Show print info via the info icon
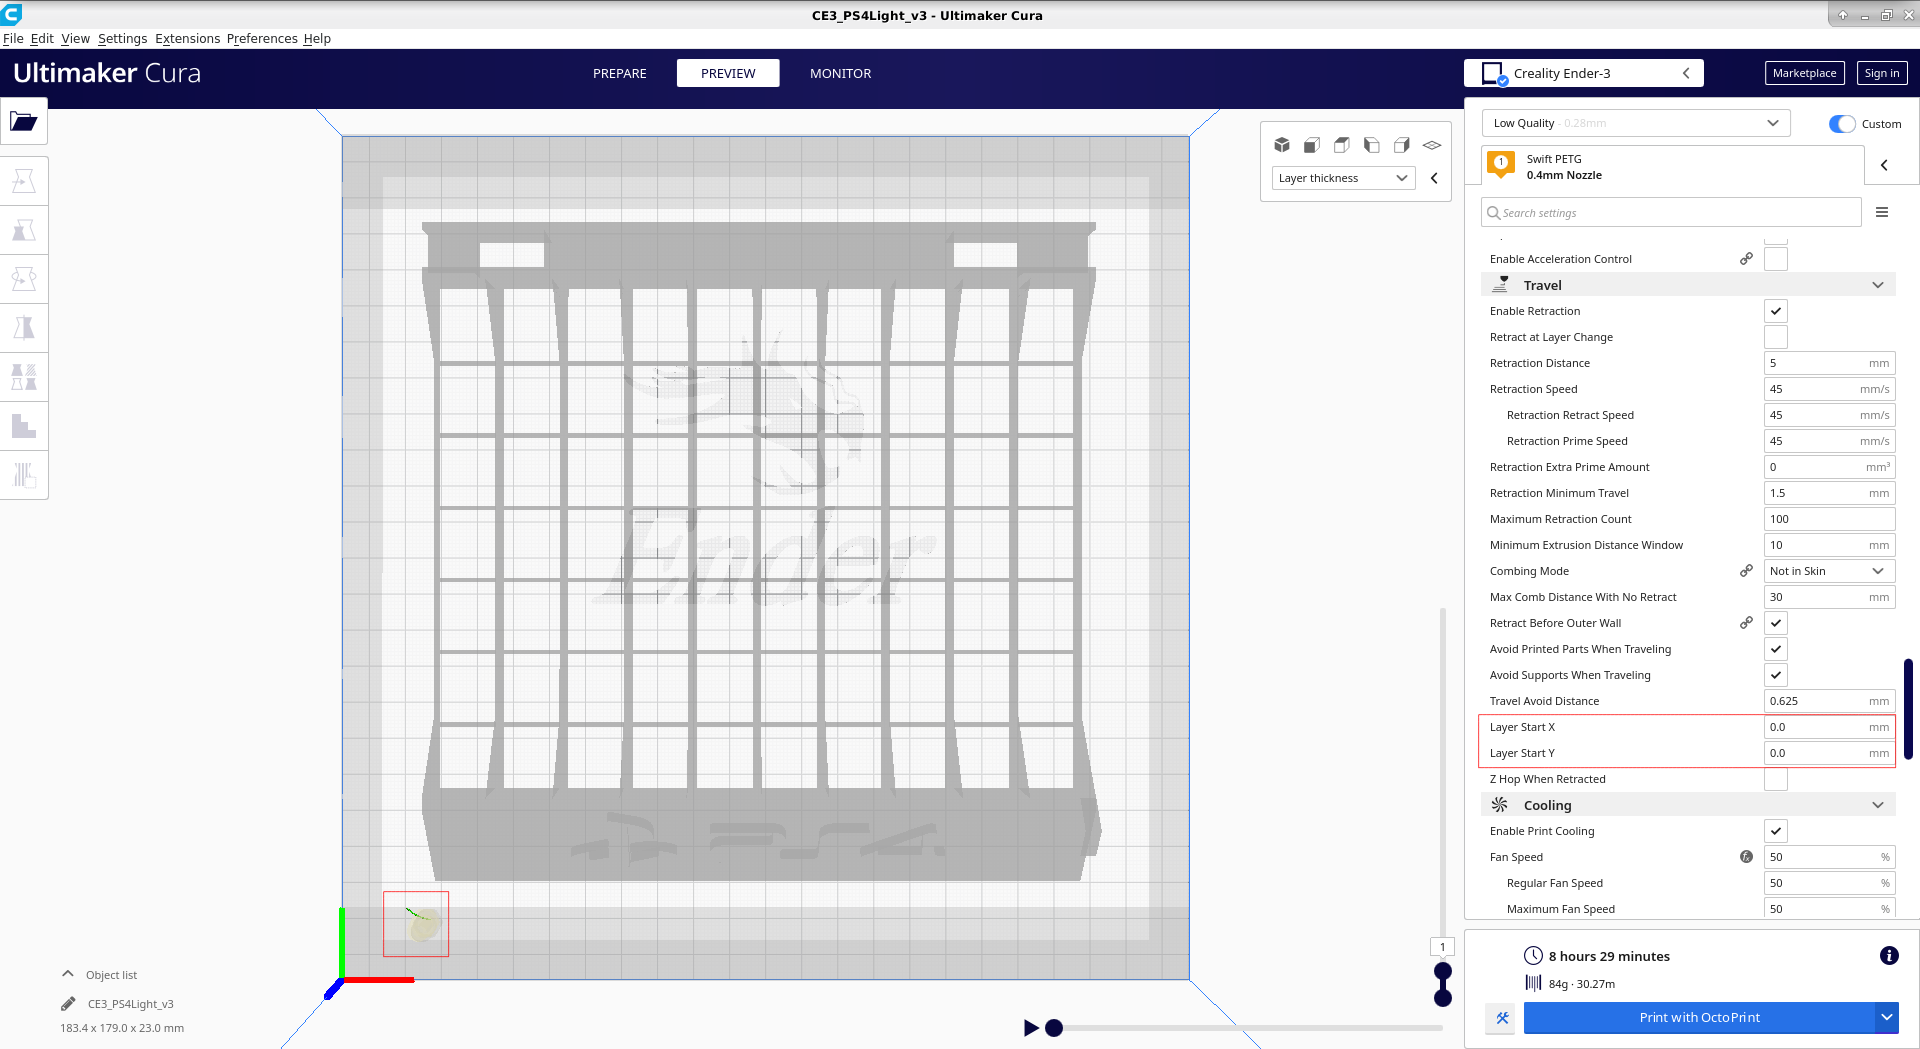 tap(1889, 956)
